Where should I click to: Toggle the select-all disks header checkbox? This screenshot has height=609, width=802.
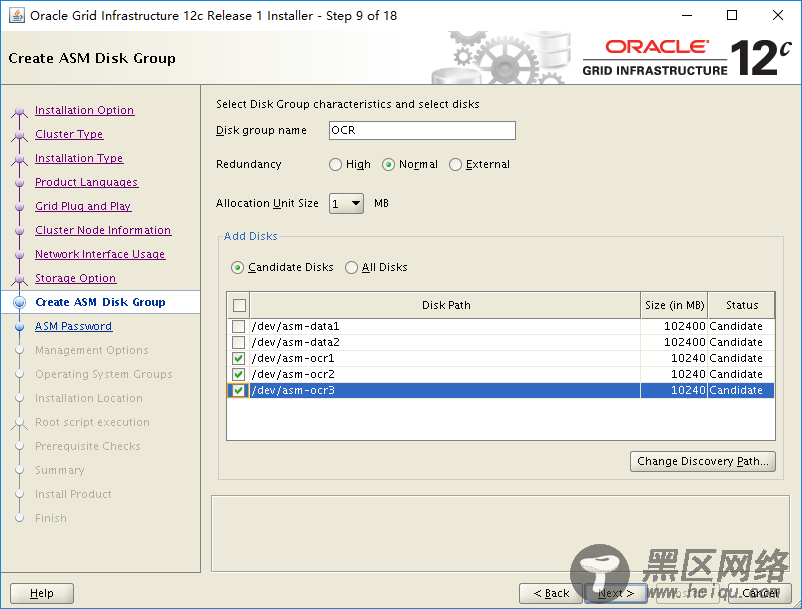239,305
